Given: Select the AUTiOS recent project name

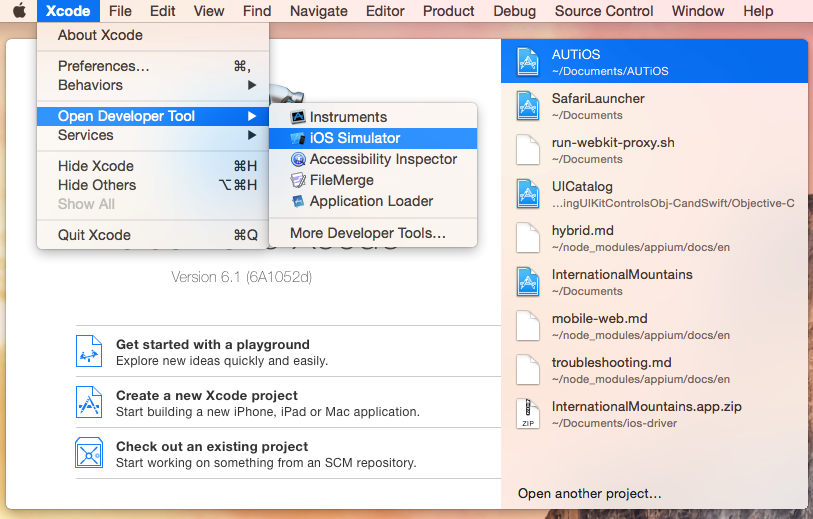Looking at the screenshot, I should click(x=576, y=54).
